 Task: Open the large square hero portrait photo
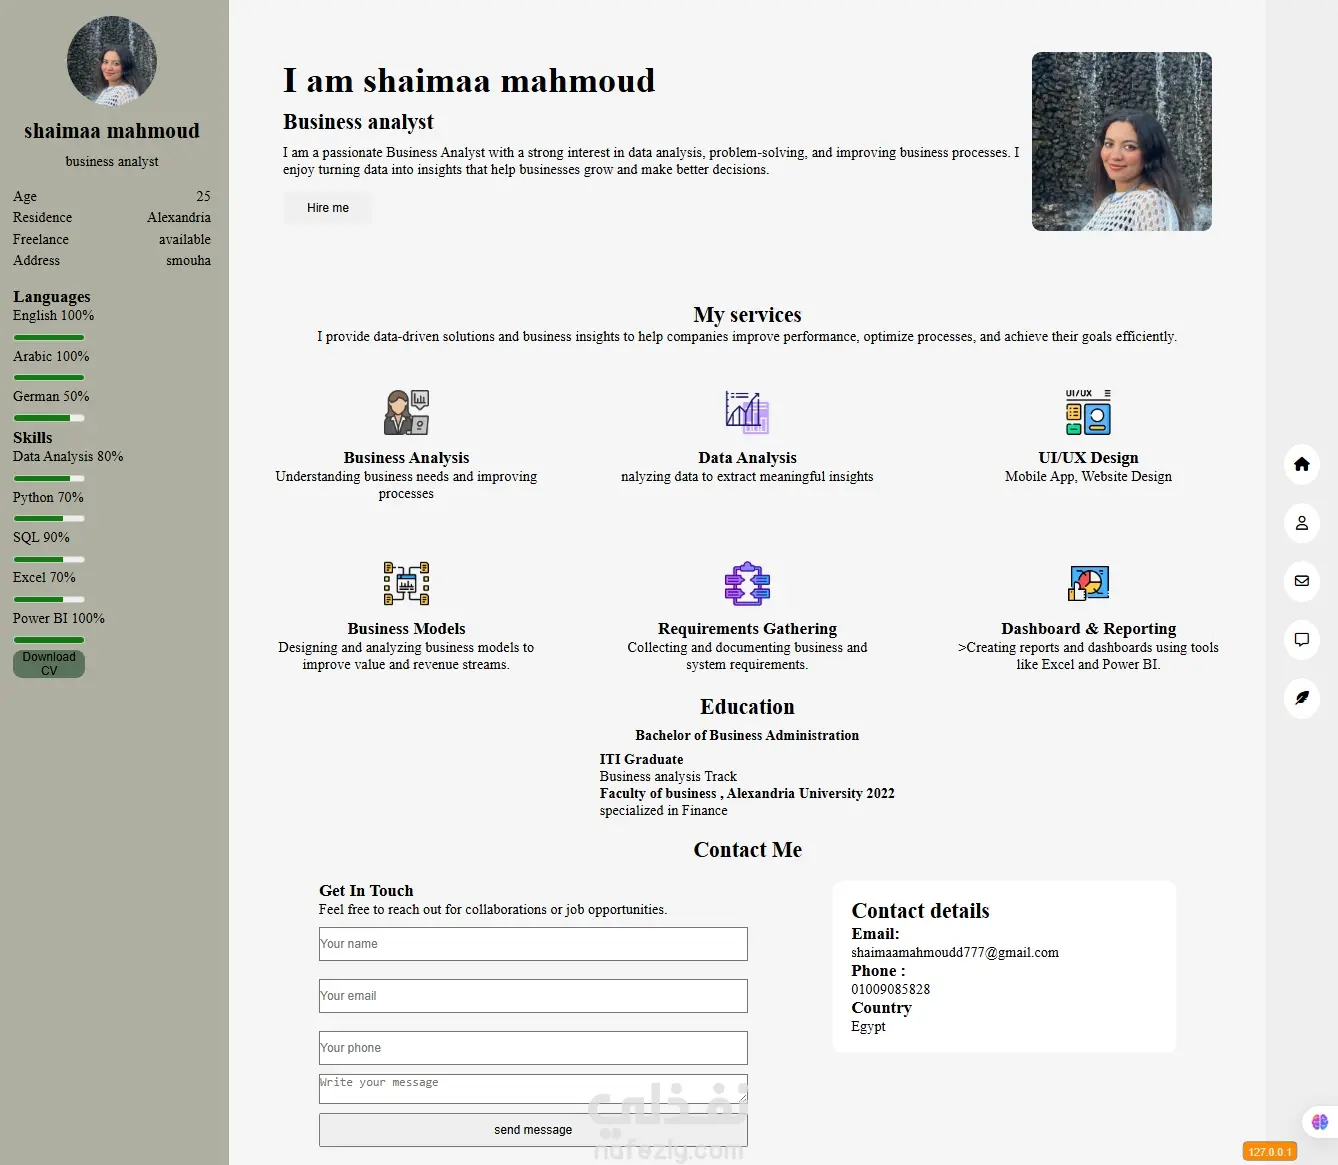(x=1122, y=142)
